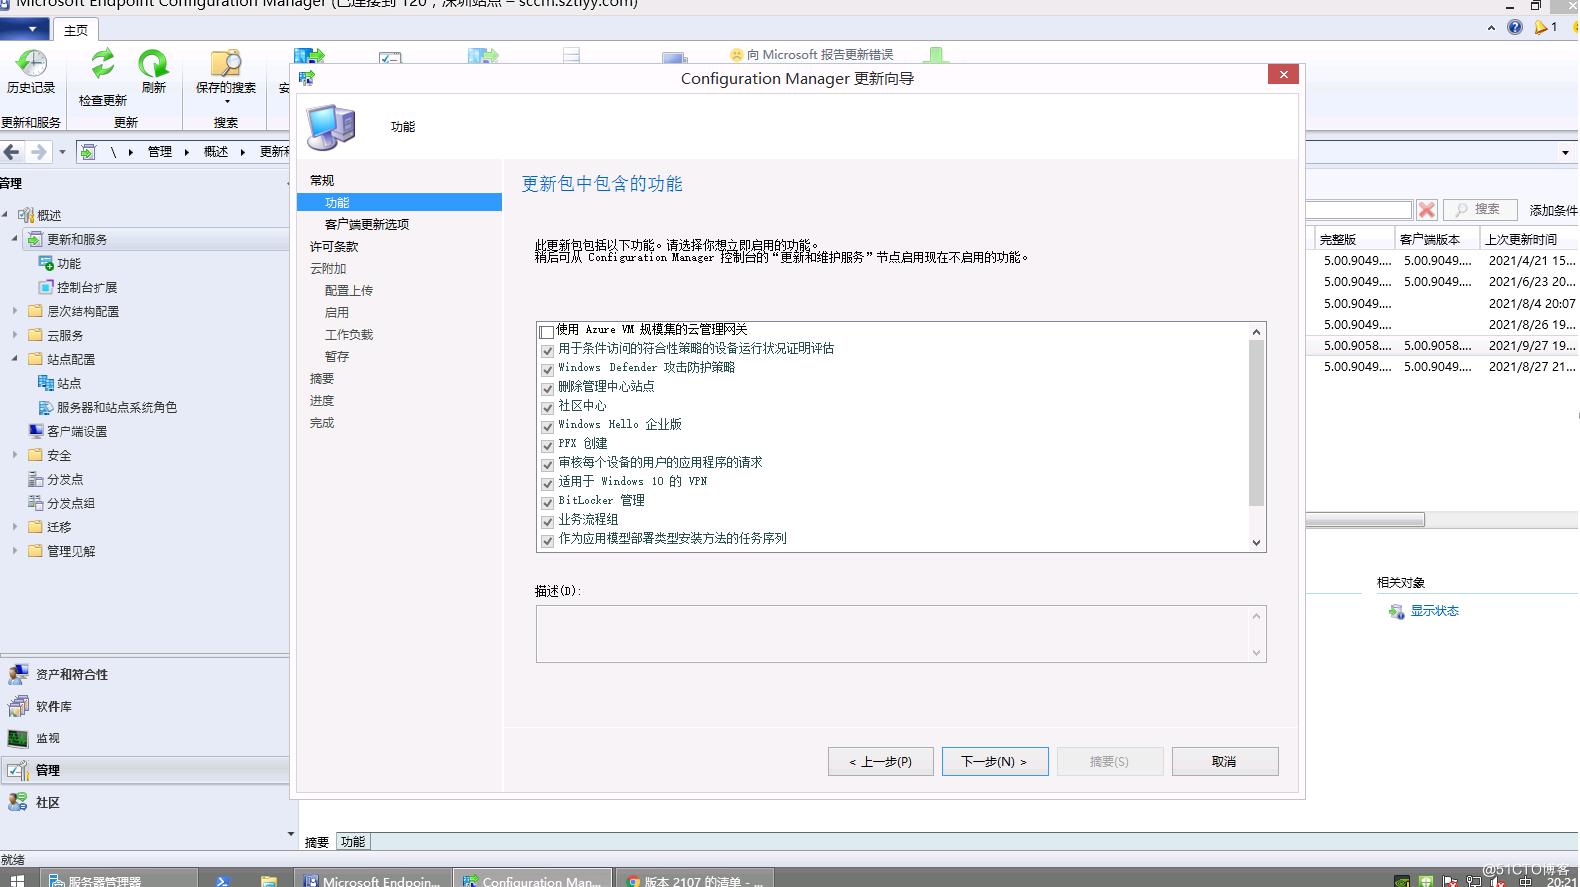Collapse the 概述 tree node

click(x=5, y=214)
